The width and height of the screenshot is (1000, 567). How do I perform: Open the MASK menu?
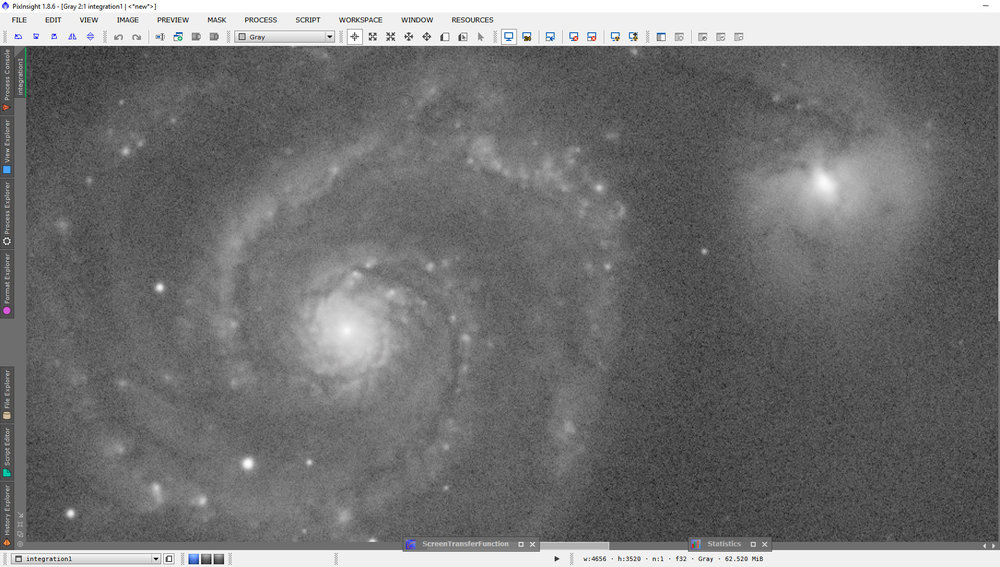click(x=217, y=20)
